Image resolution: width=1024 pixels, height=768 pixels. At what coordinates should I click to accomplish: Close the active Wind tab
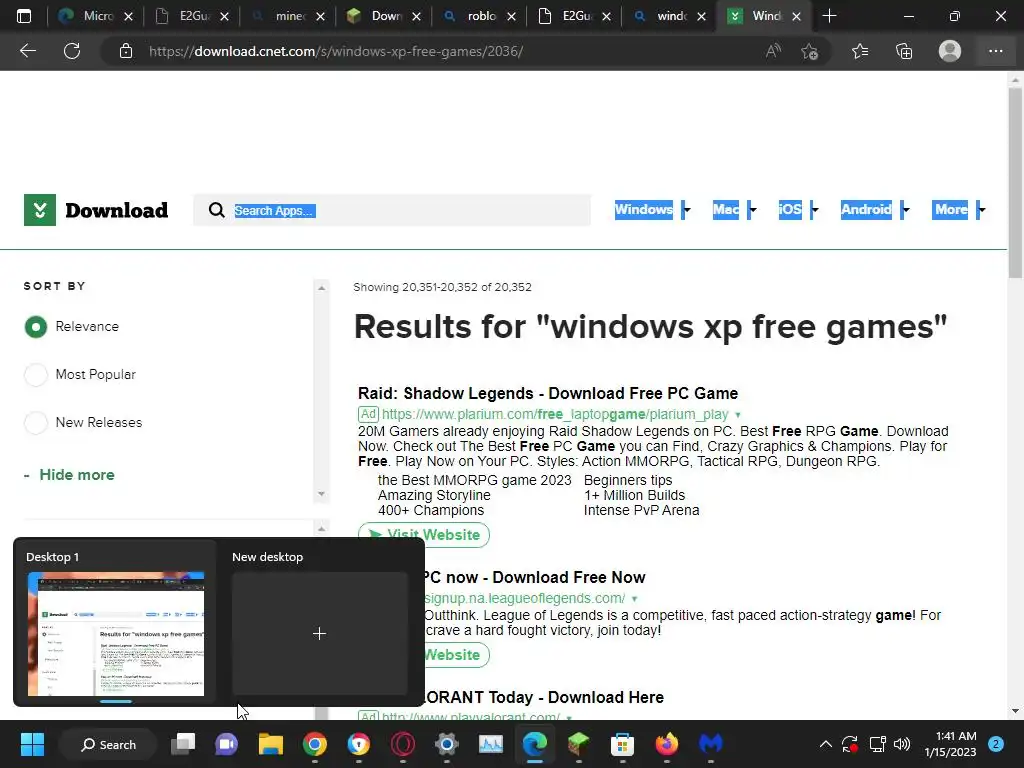pyautogui.click(x=796, y=16)
